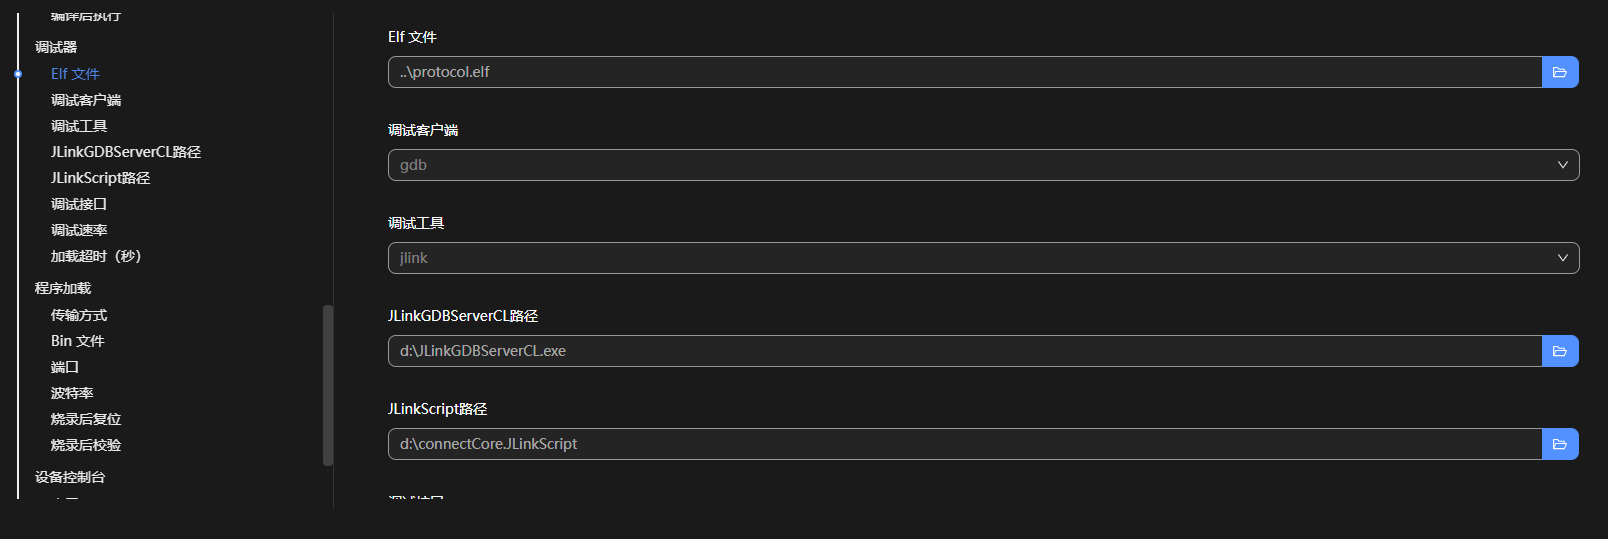The image size is (1608, 539).
Task: Expand the 调试客户端 gdb dropdown
Action: [x=983, y=165]
